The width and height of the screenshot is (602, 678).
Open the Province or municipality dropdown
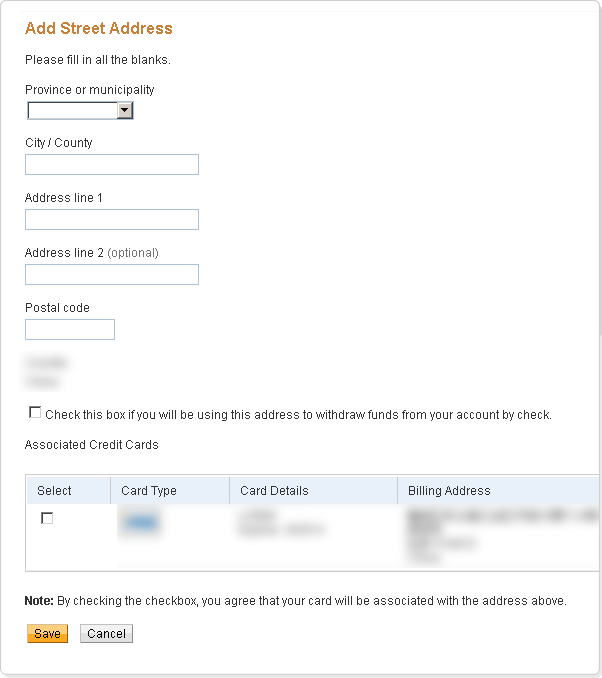(x=80, y=111)
